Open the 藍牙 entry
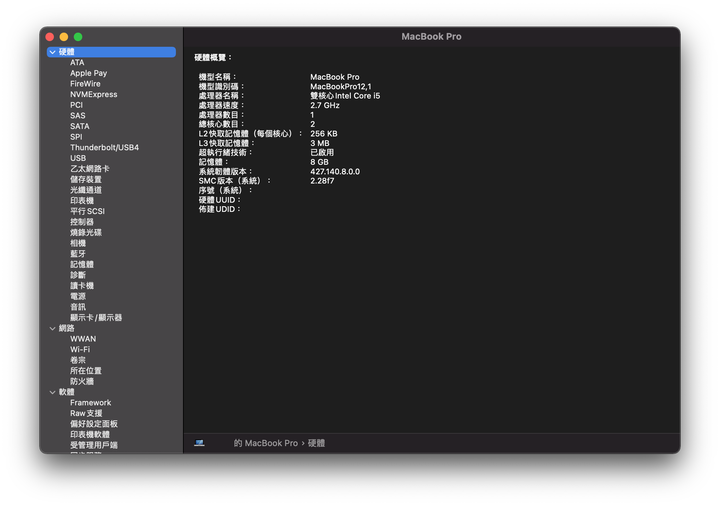Screen dimensions: 720x506 pyautogui.click(x=78, y=253)
